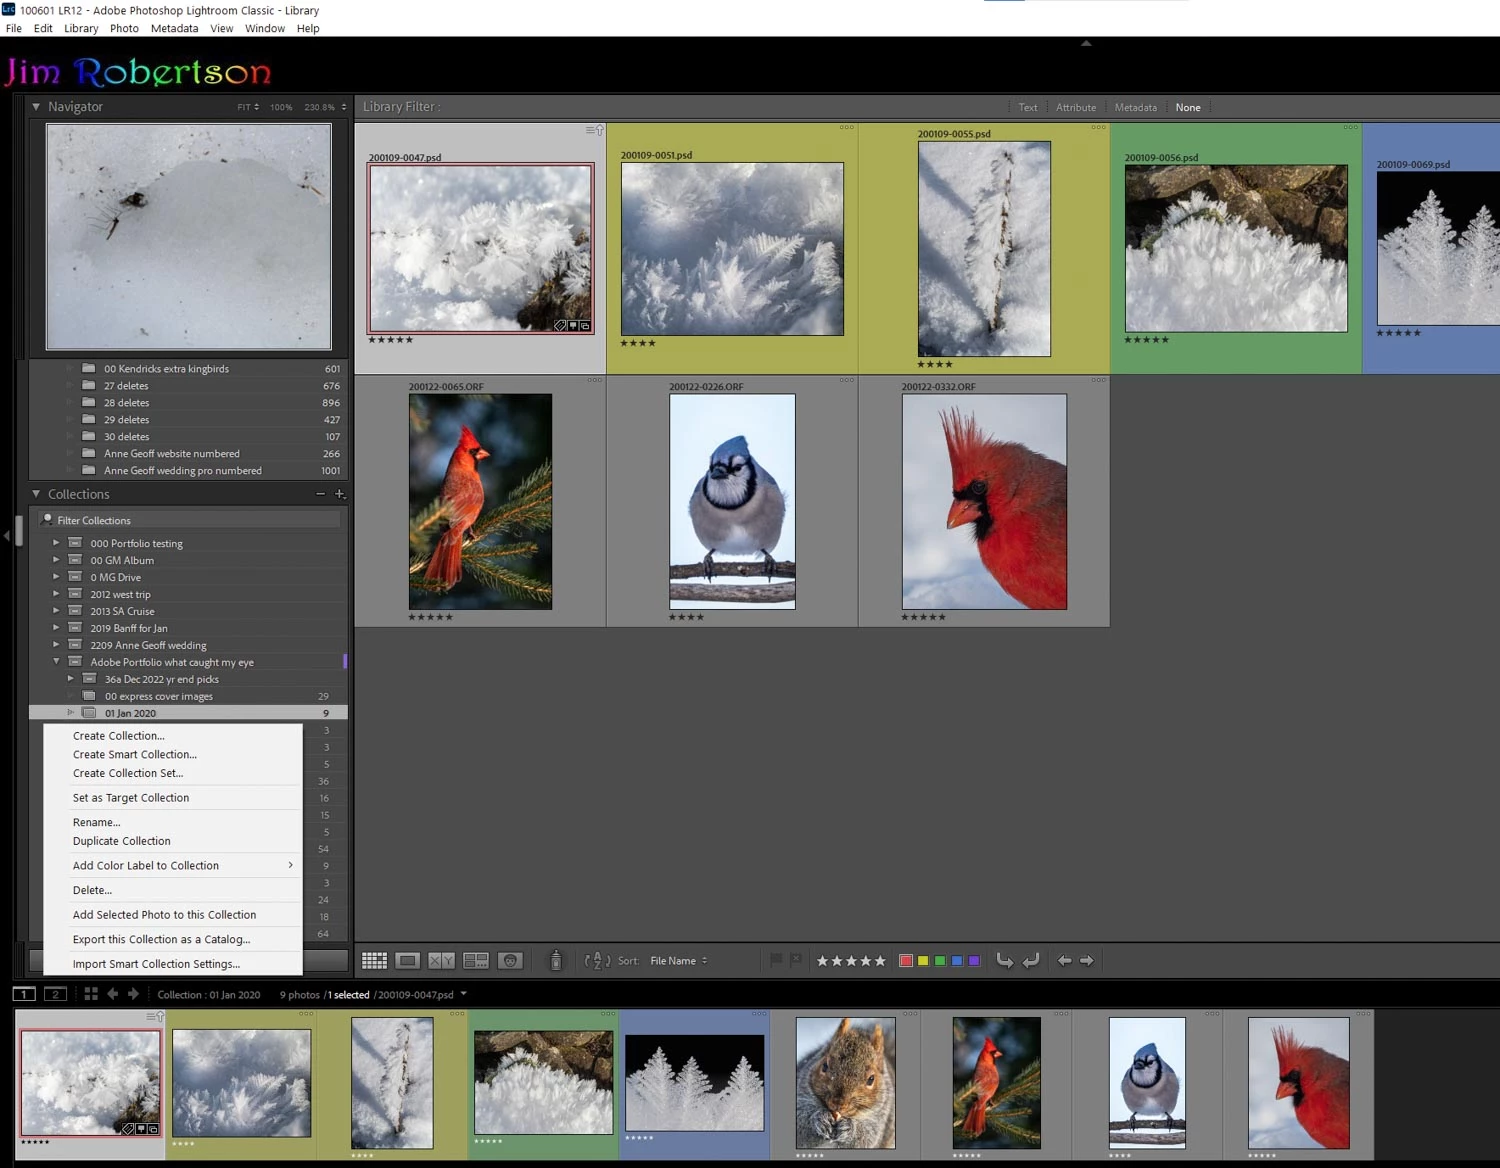Choose Duplicate Collection menu entry
Viewport: 1500px width, 1168px height.
[x=172, y=841]
